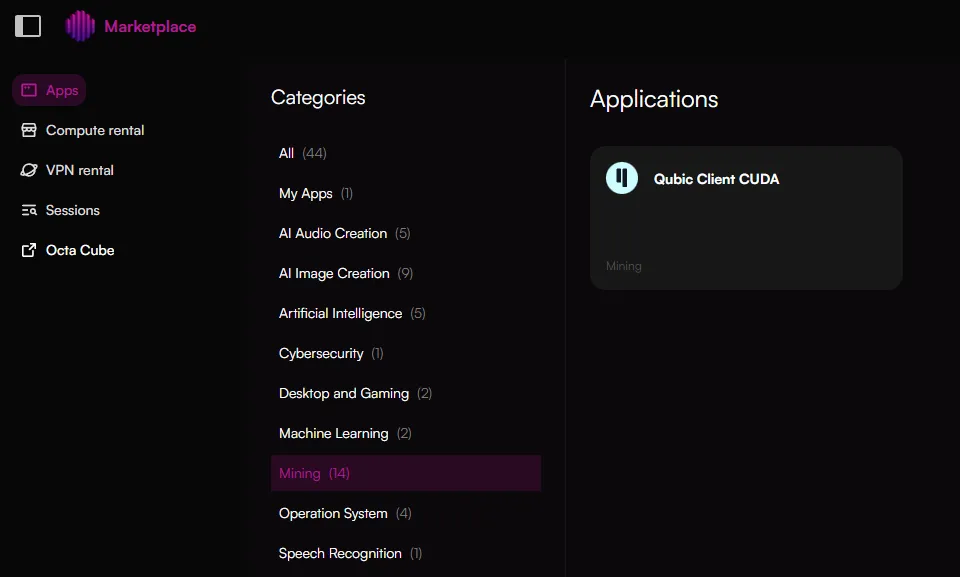Viewport: 960px width, 577px height.
Task: Click the Mining tag on the app card
Action: click(x=624, y=266)
